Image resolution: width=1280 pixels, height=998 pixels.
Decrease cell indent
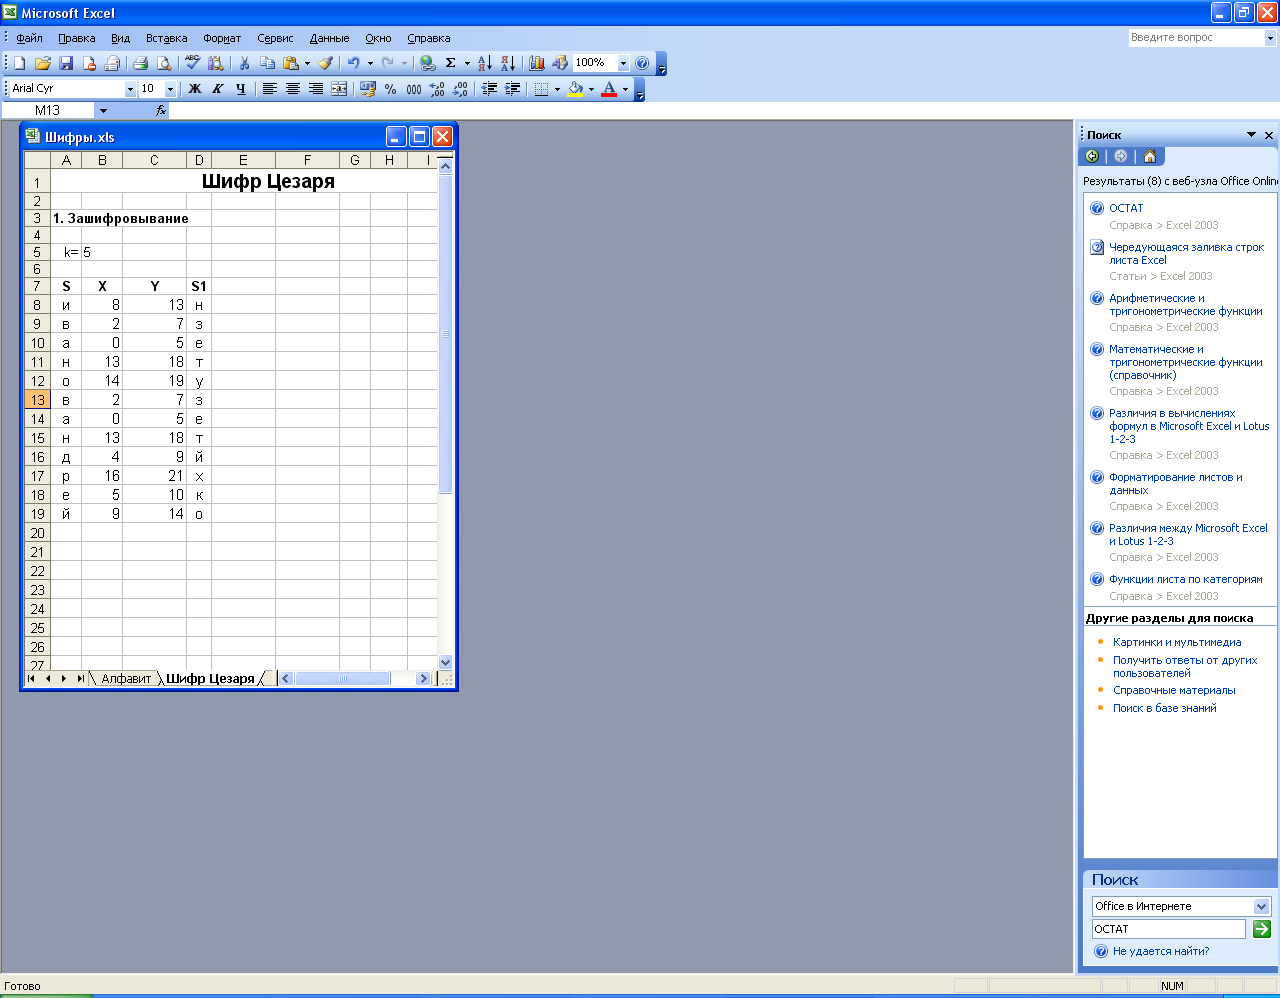coord(489,89)
